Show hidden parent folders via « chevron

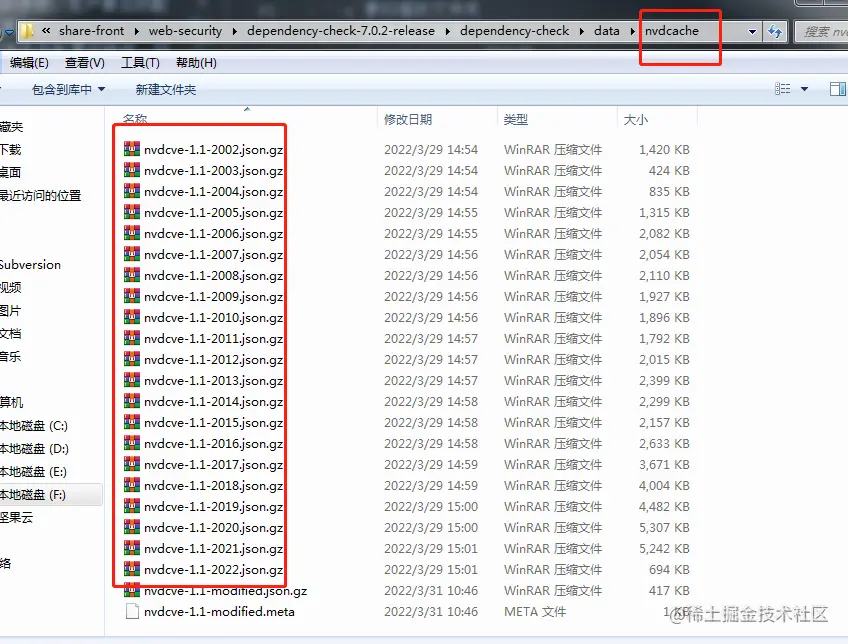(x=47, y=31)
